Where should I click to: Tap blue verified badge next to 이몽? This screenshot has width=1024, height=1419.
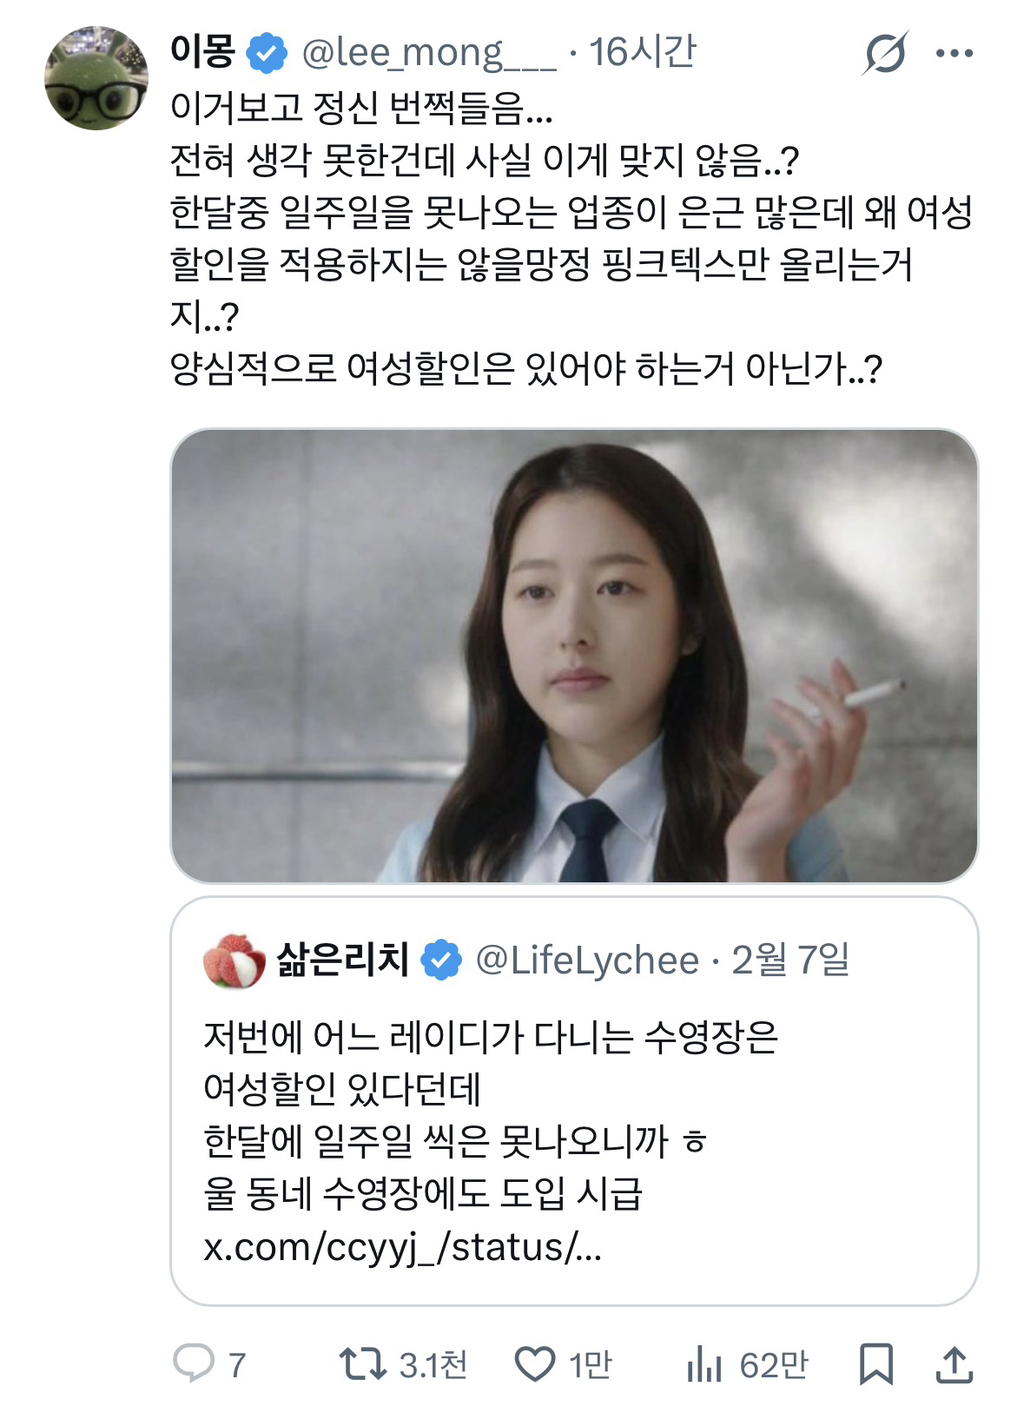[267, 53]
